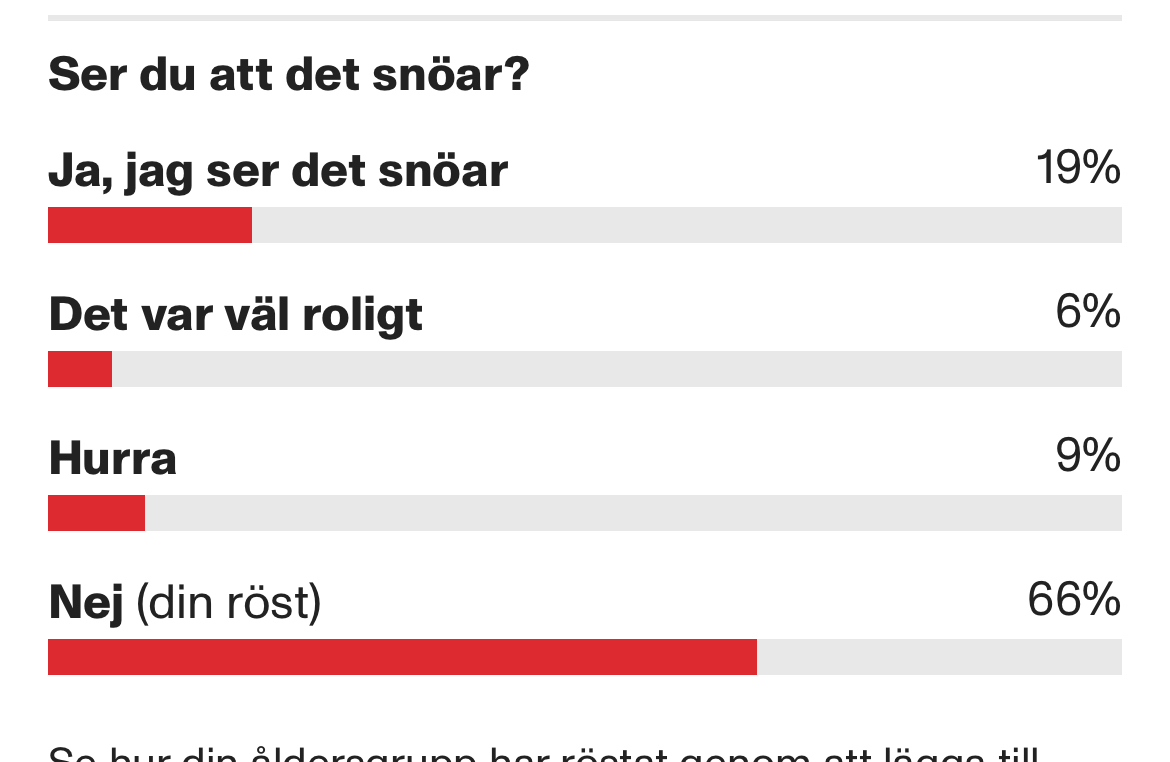1170x762 pixels.
Task: Select the "Det var väl roligt" option
Action: point(236,315)
